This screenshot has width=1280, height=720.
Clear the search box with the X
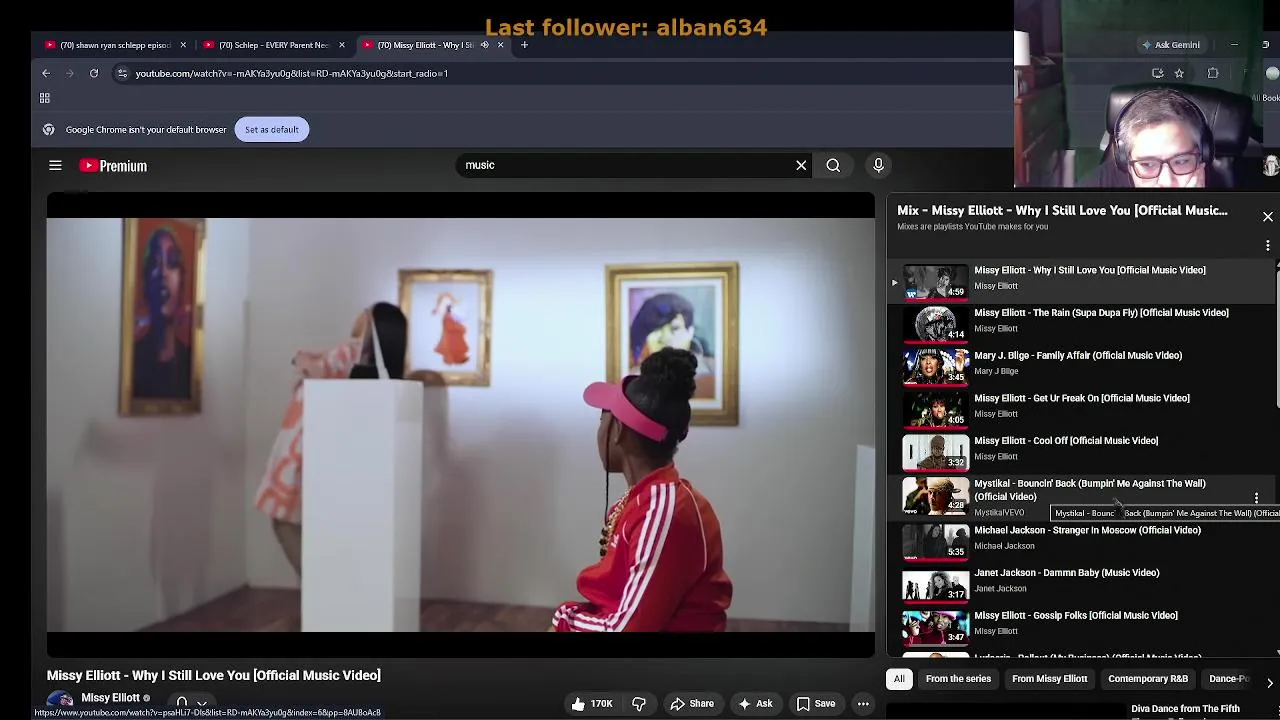[801, 165]
